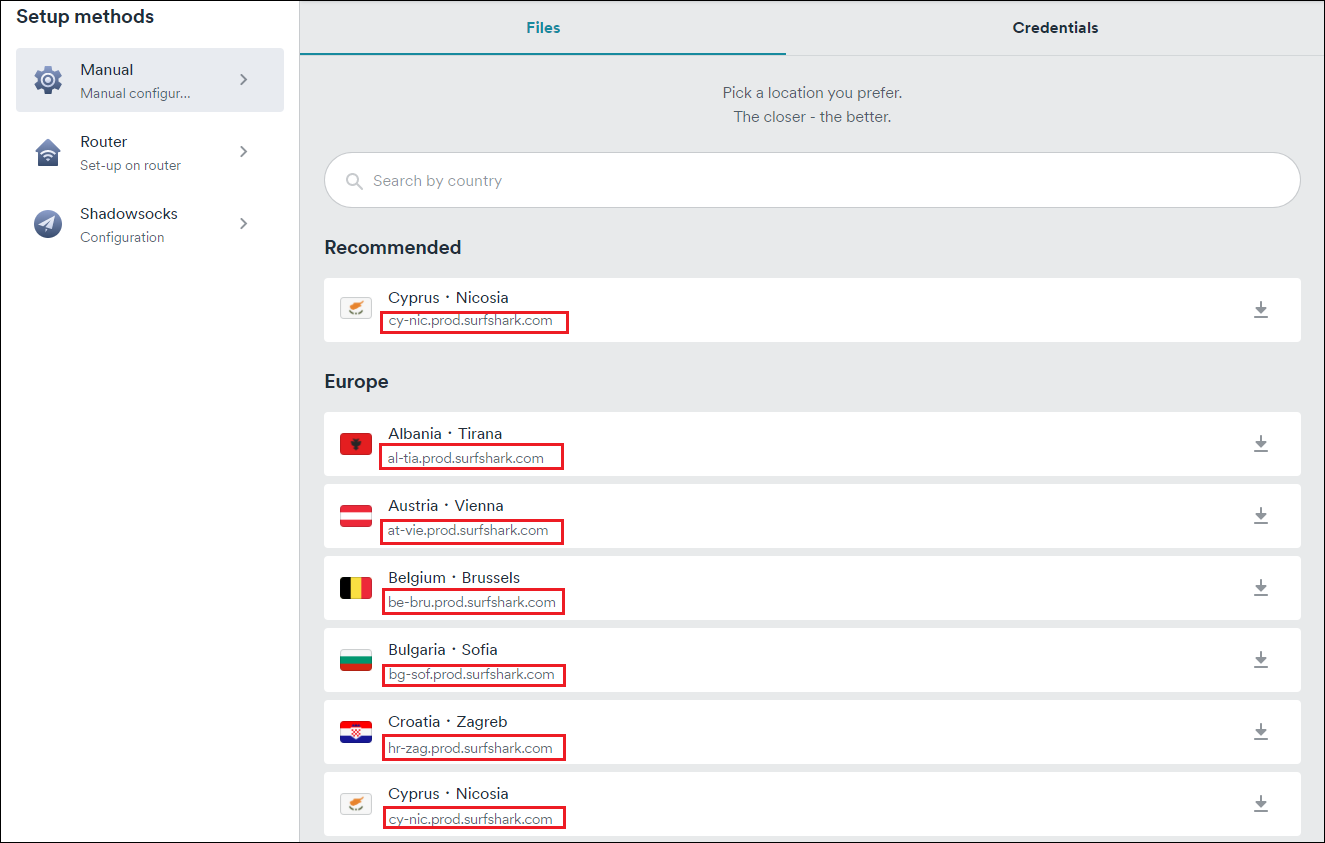Focus the Search by country field
This screenshot has width=1325, height=843.
coord(812,180)
